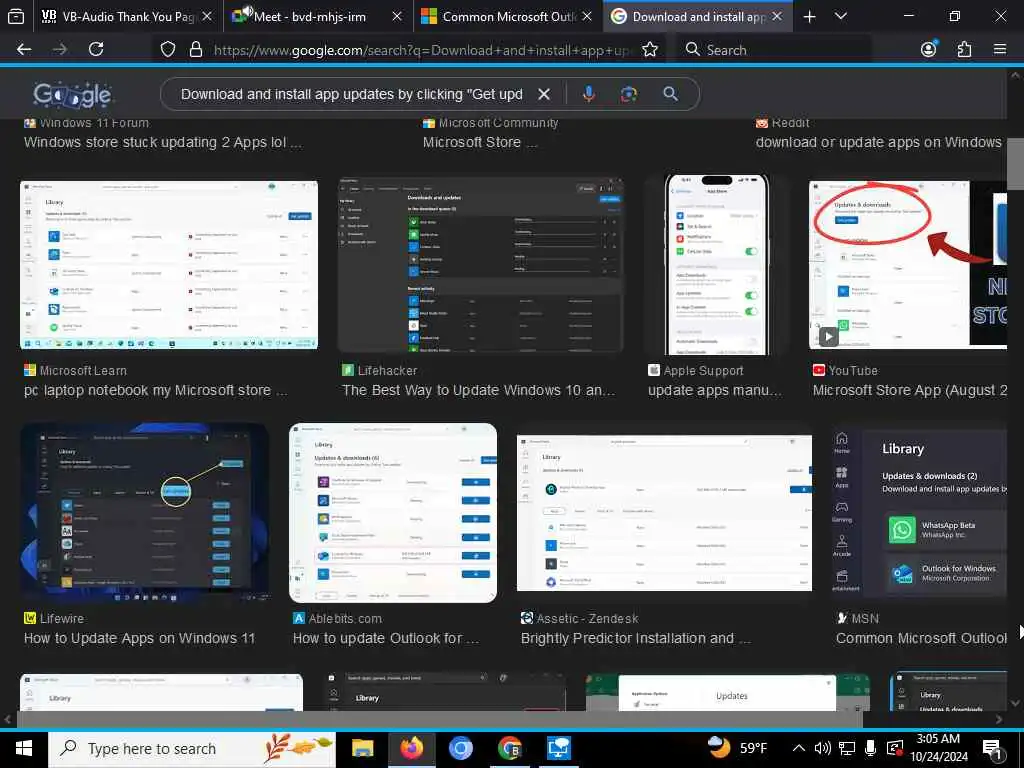Submit the search with the magnifier icon
1024x768 pixels.
pos(670,94)
